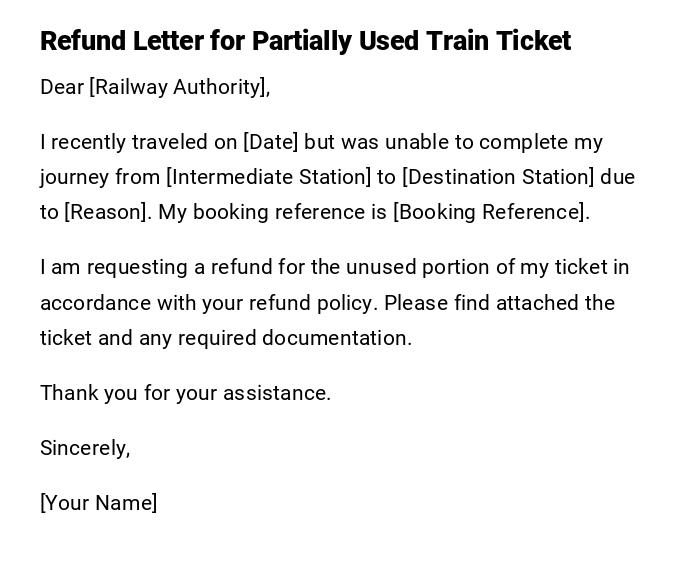The image size is (700, 566).
Task: Click the line "Thank you for your assistance."
Action: (x=185, y=393)
